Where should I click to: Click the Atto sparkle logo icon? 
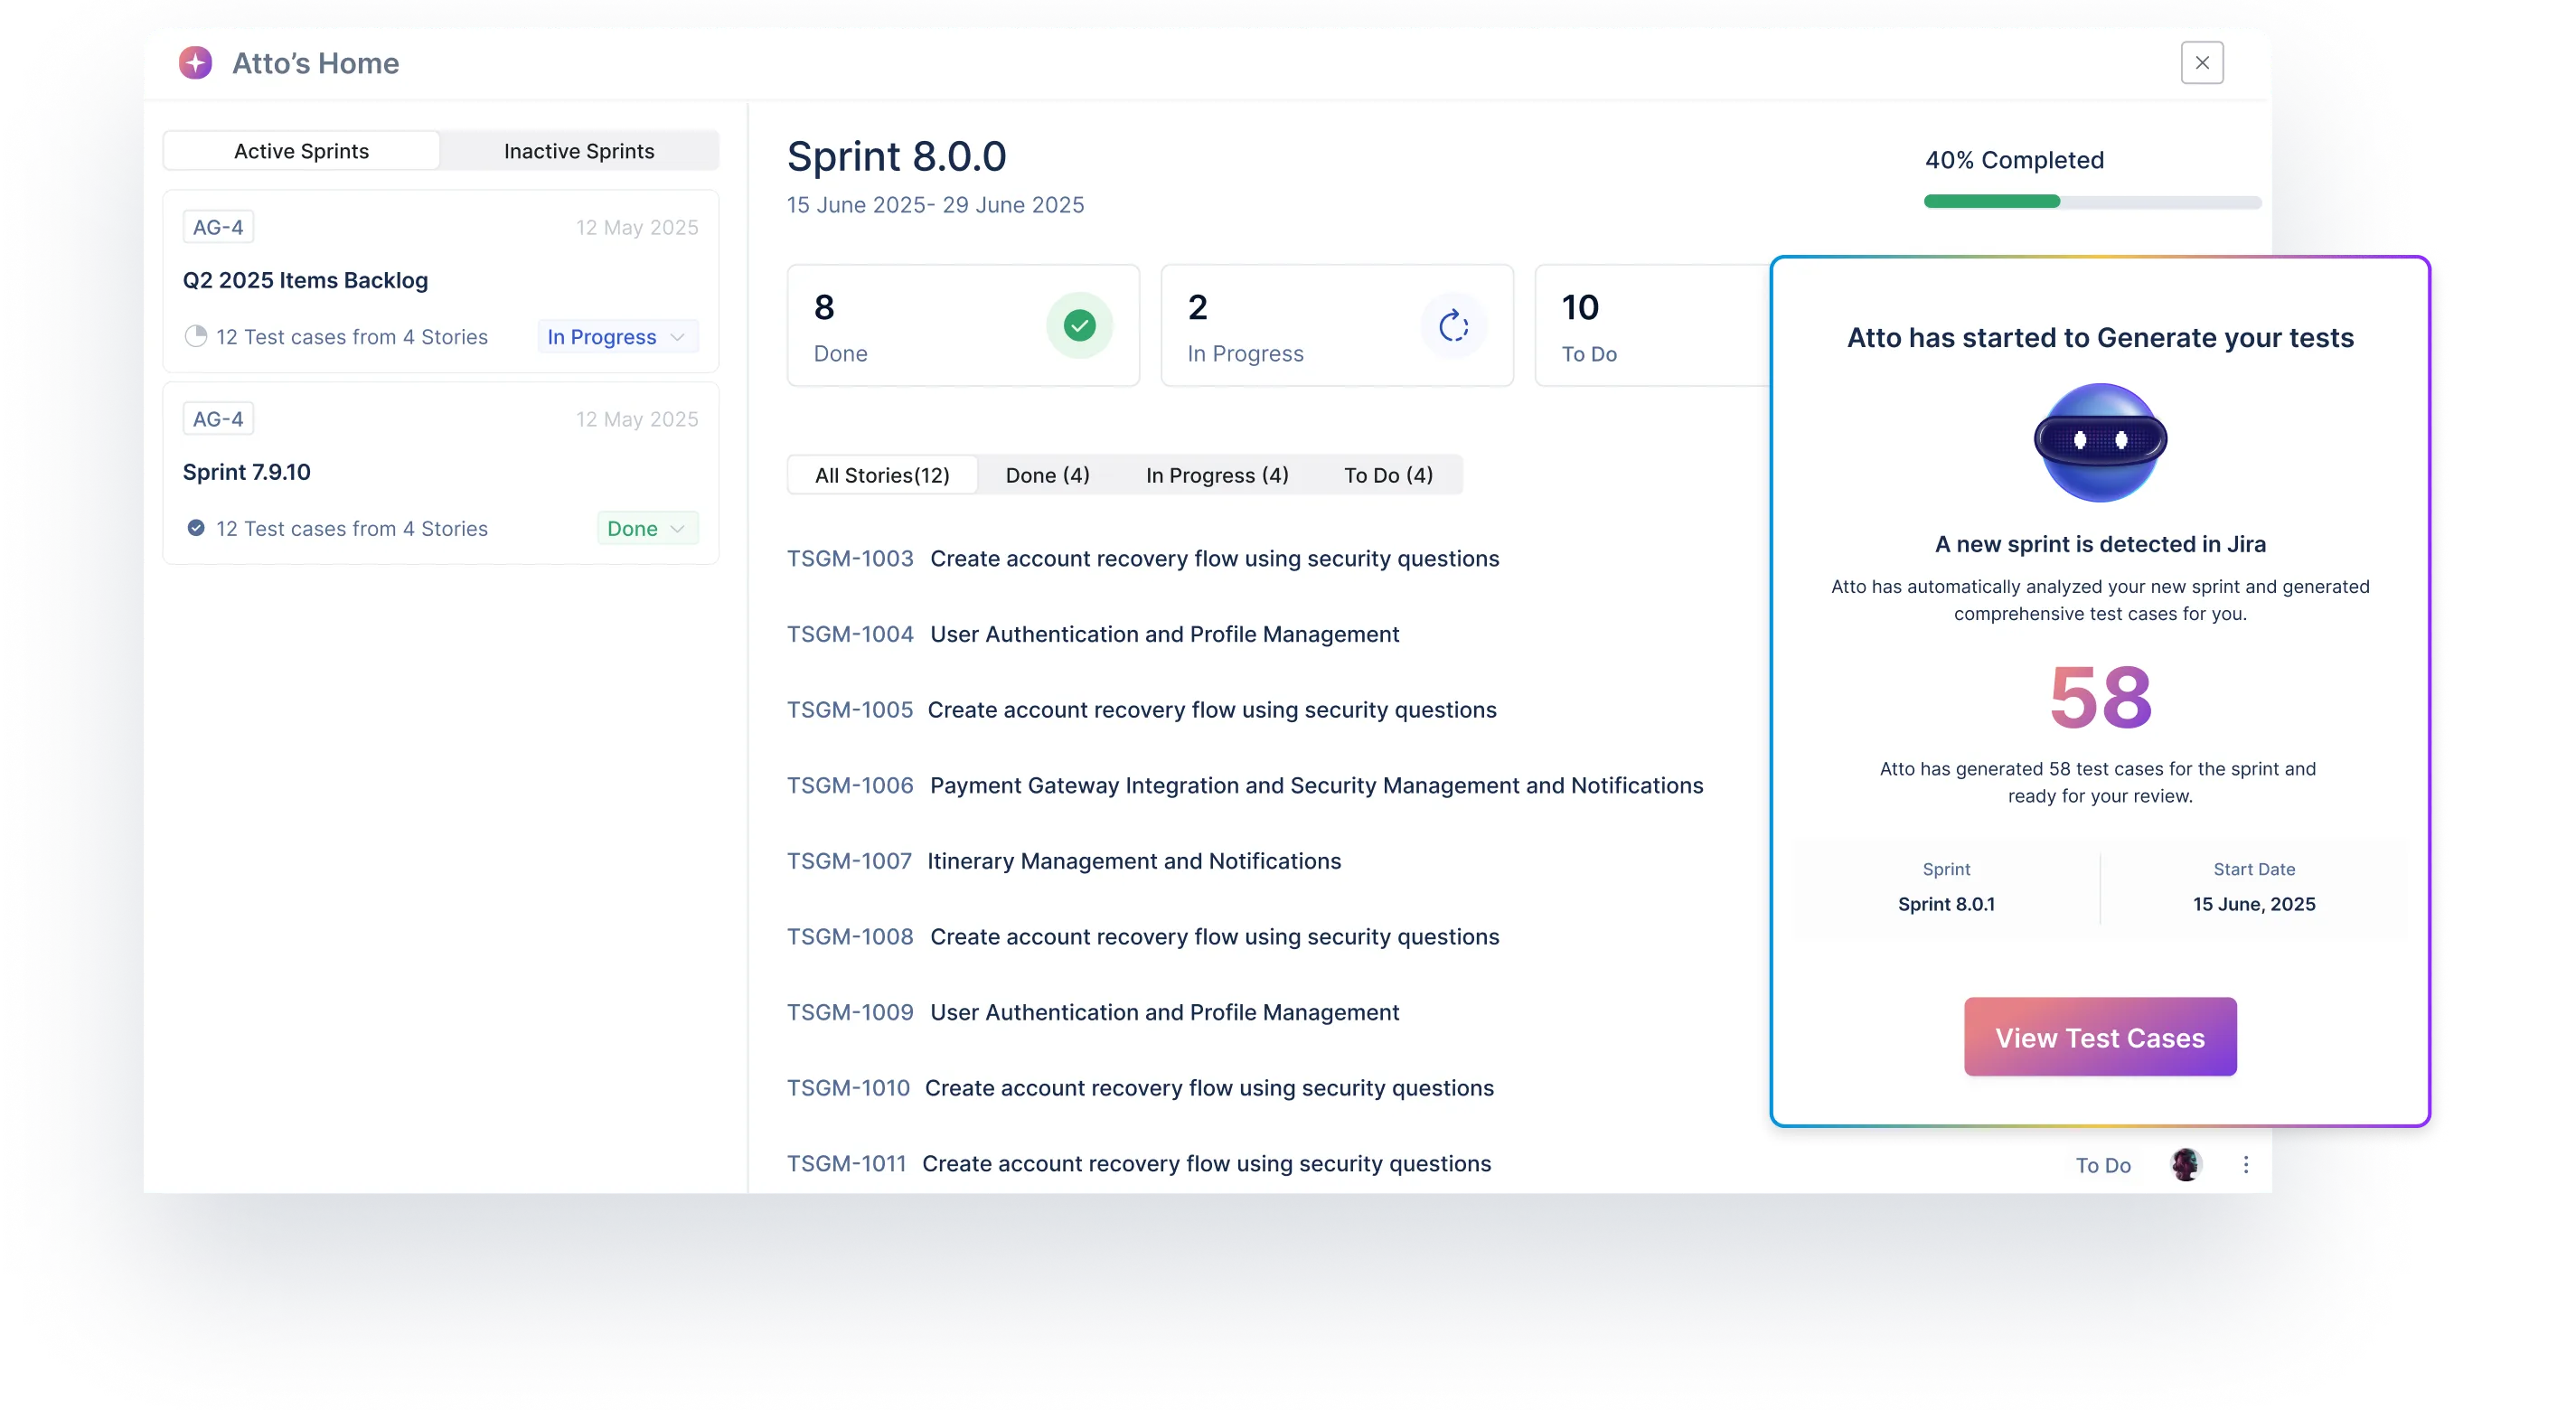click(196, 62)
